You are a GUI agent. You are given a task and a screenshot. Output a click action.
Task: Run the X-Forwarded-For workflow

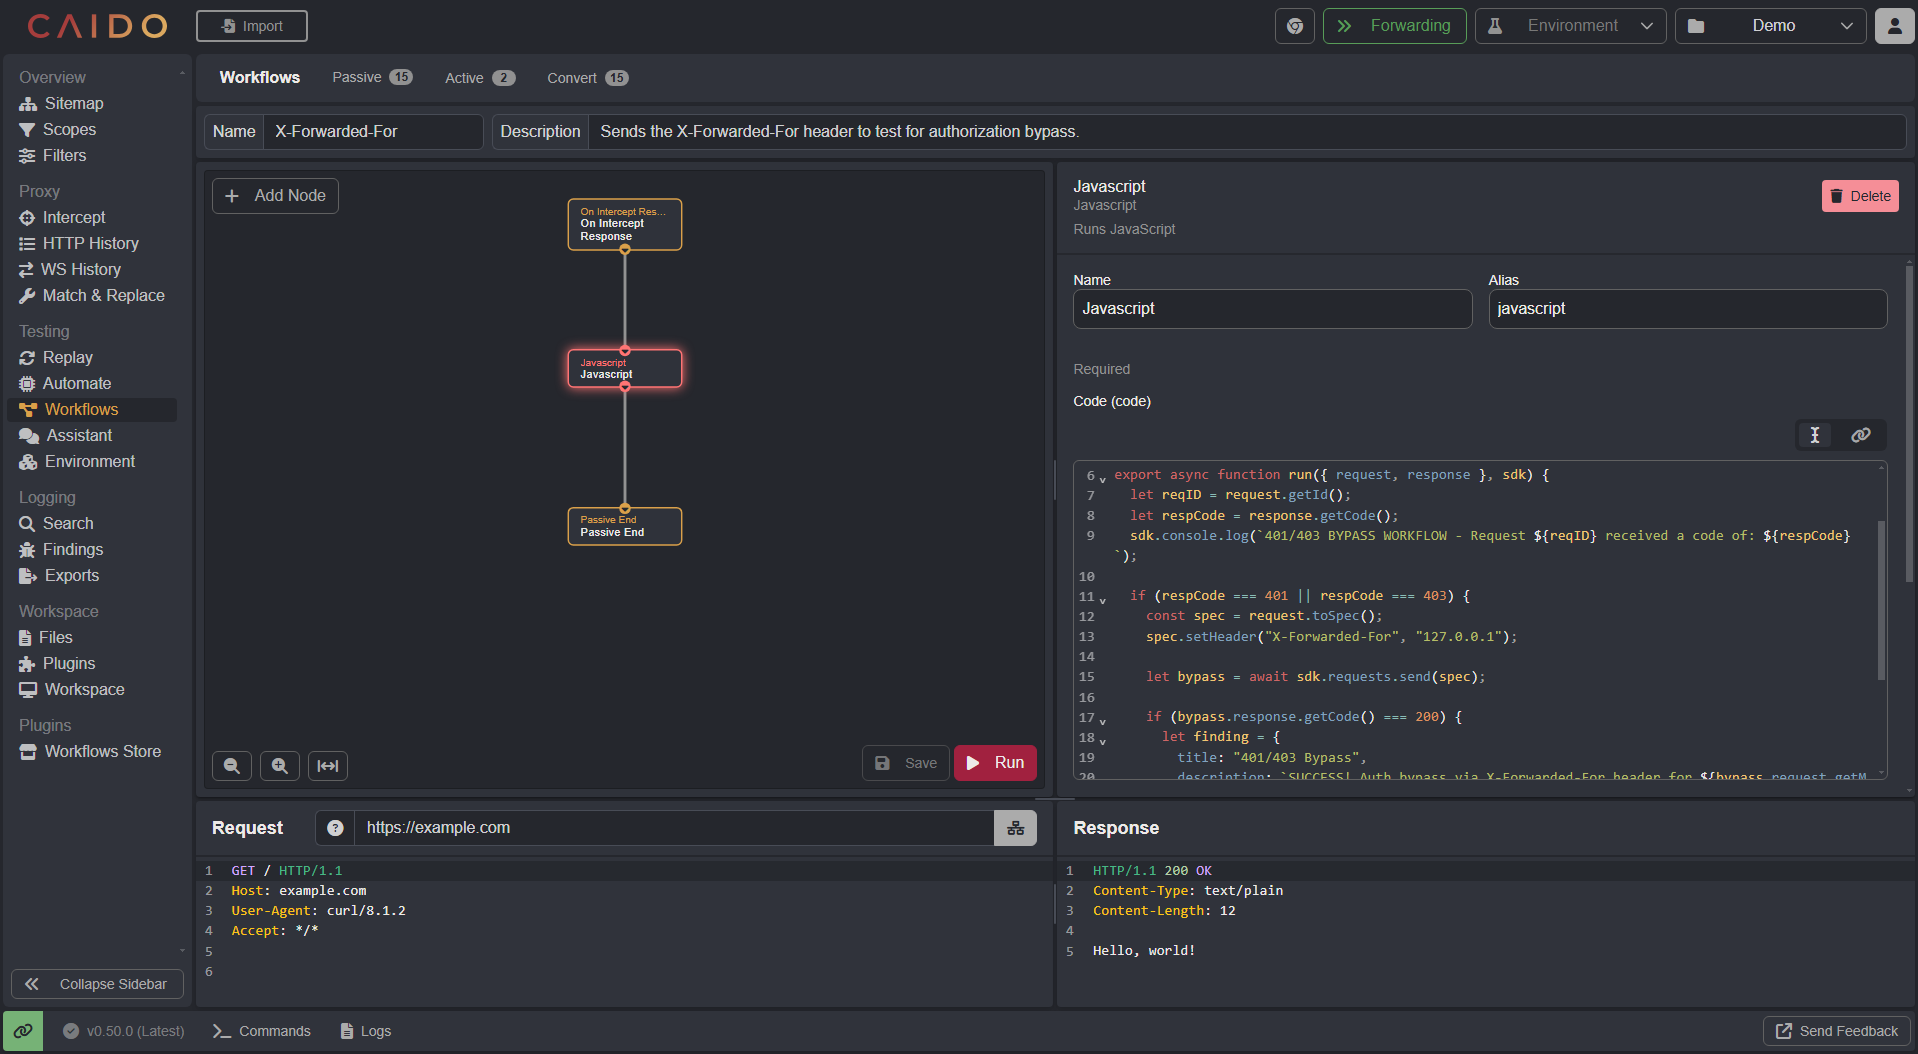(x=994, y=762)
